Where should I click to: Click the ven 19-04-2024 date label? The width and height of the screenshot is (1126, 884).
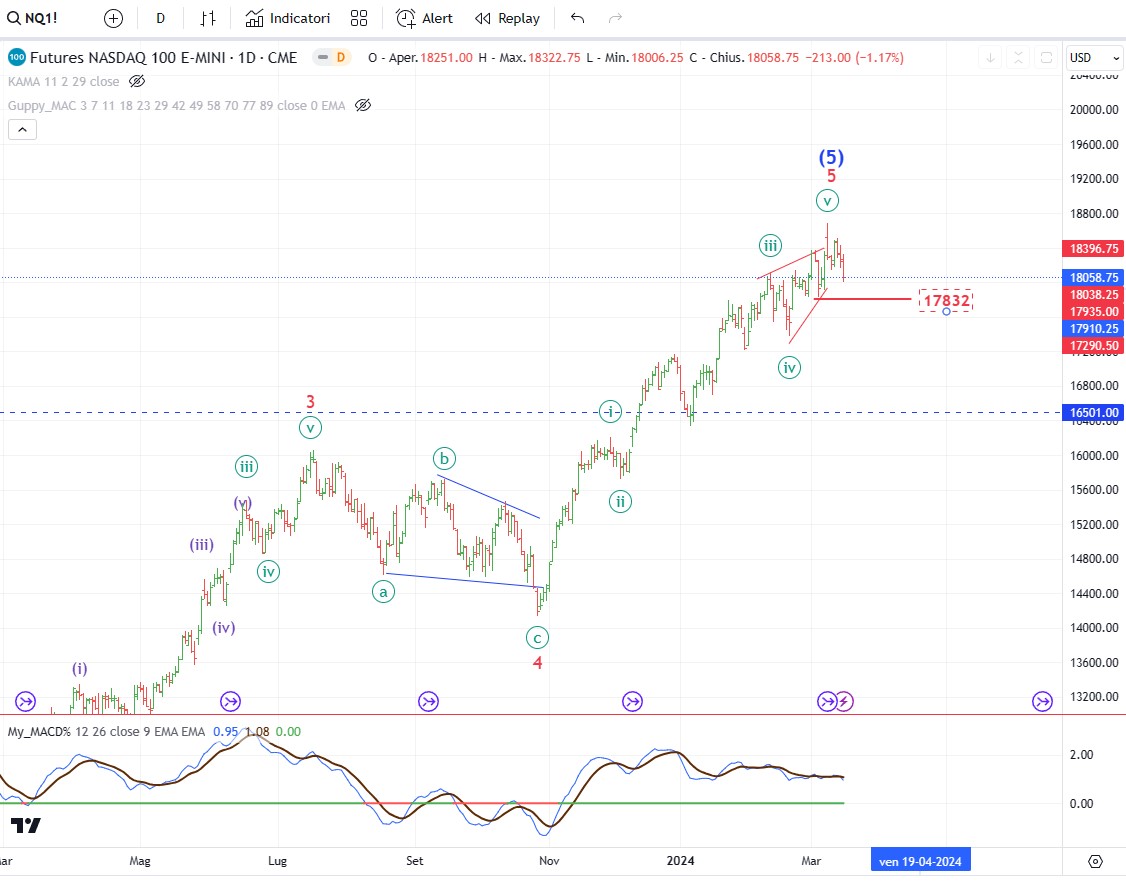point(920,860)
